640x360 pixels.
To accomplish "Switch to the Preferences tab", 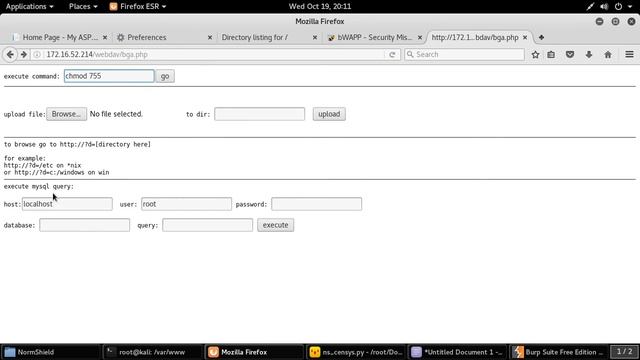I will click(163, 37).
